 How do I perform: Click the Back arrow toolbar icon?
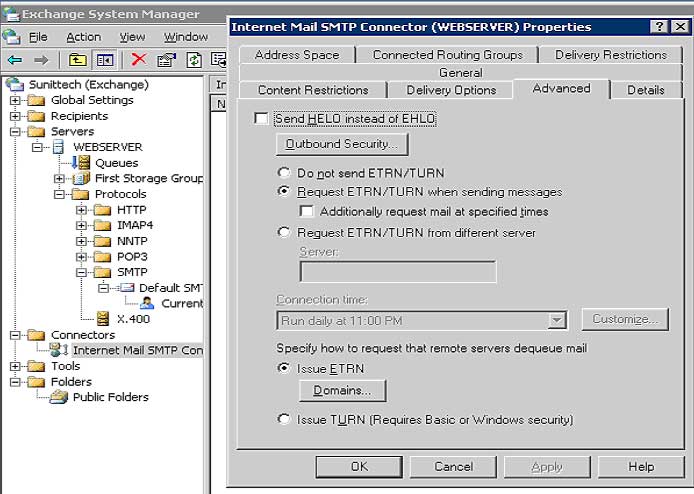tap(15, 60)
